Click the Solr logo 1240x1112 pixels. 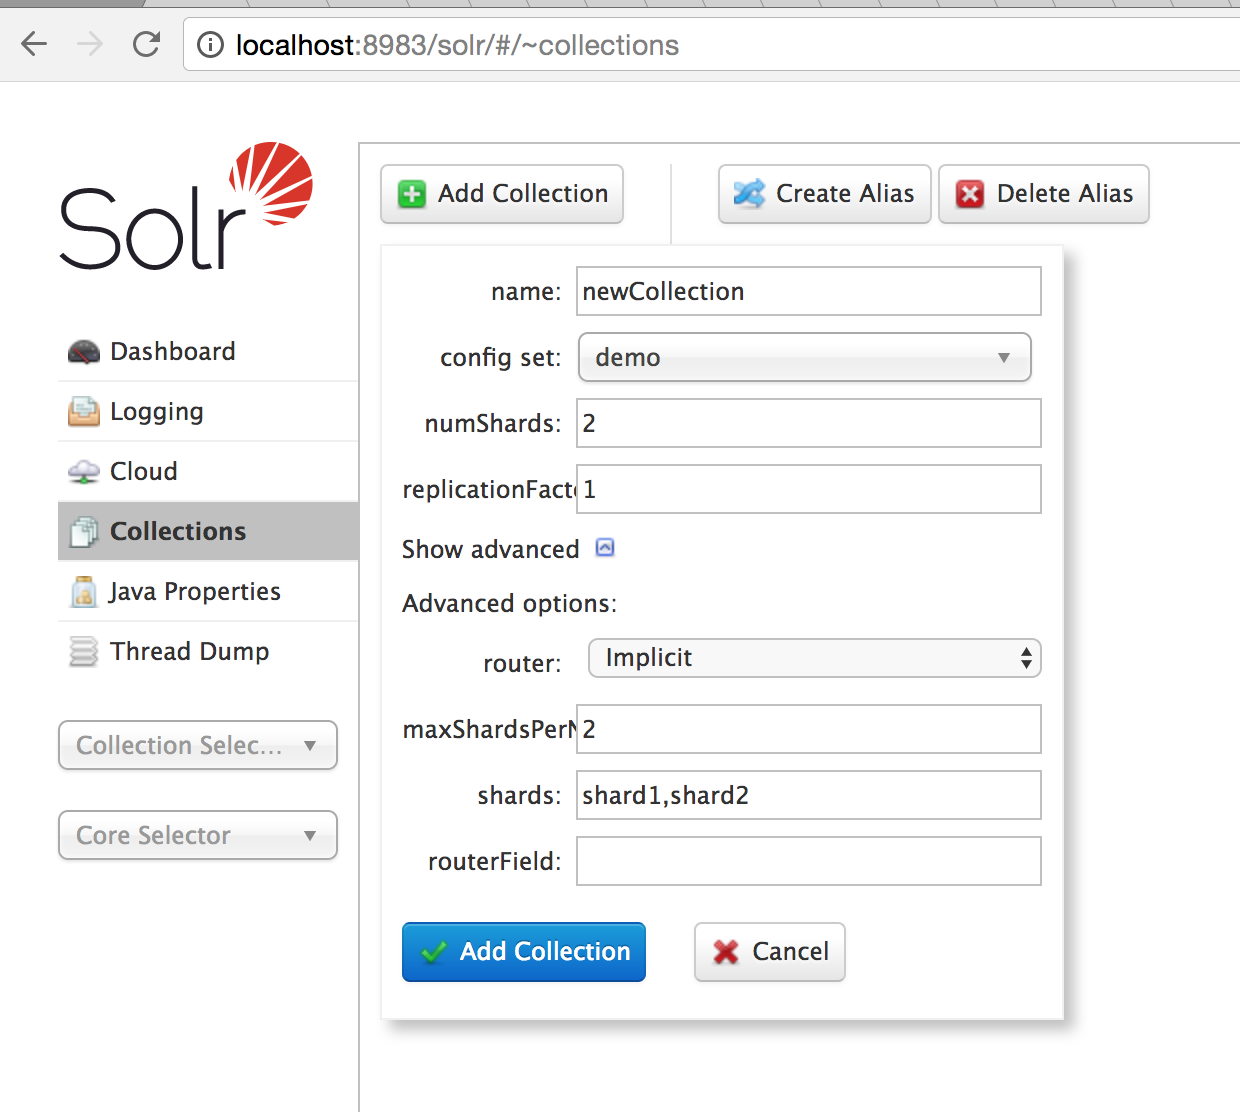[186, 206]
